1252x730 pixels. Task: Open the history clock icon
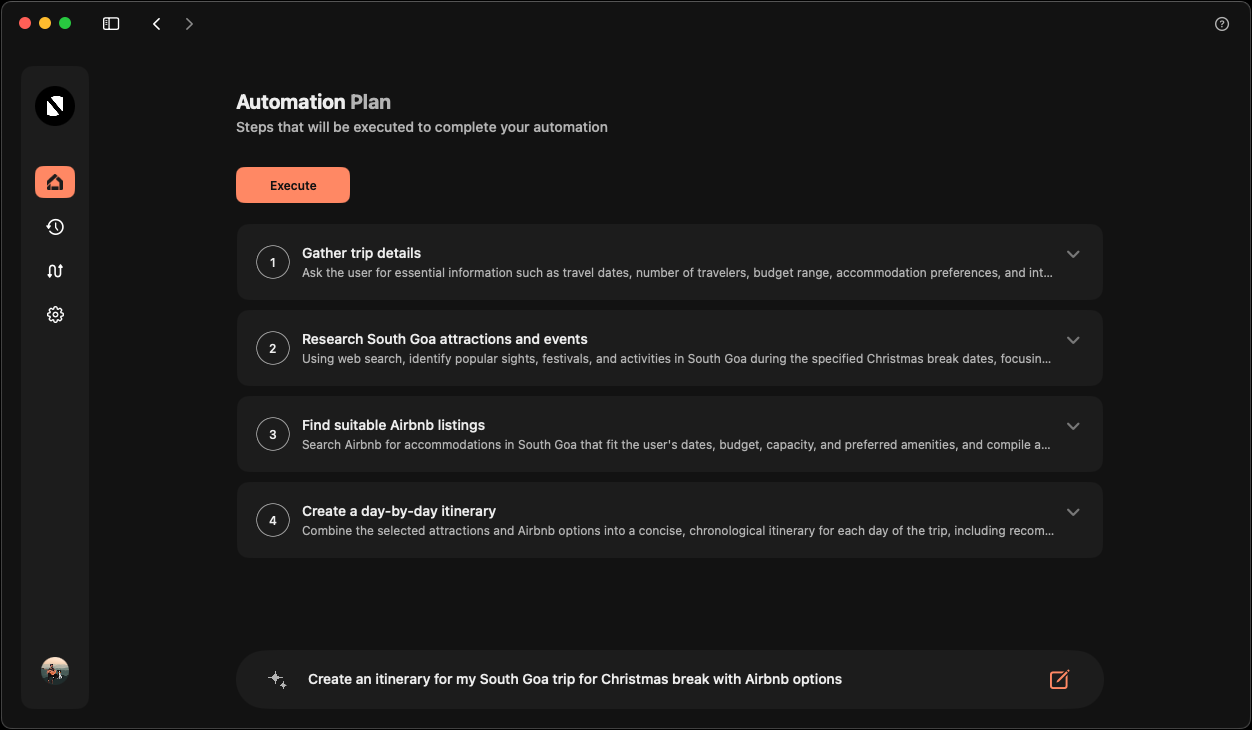coord(55,227)
